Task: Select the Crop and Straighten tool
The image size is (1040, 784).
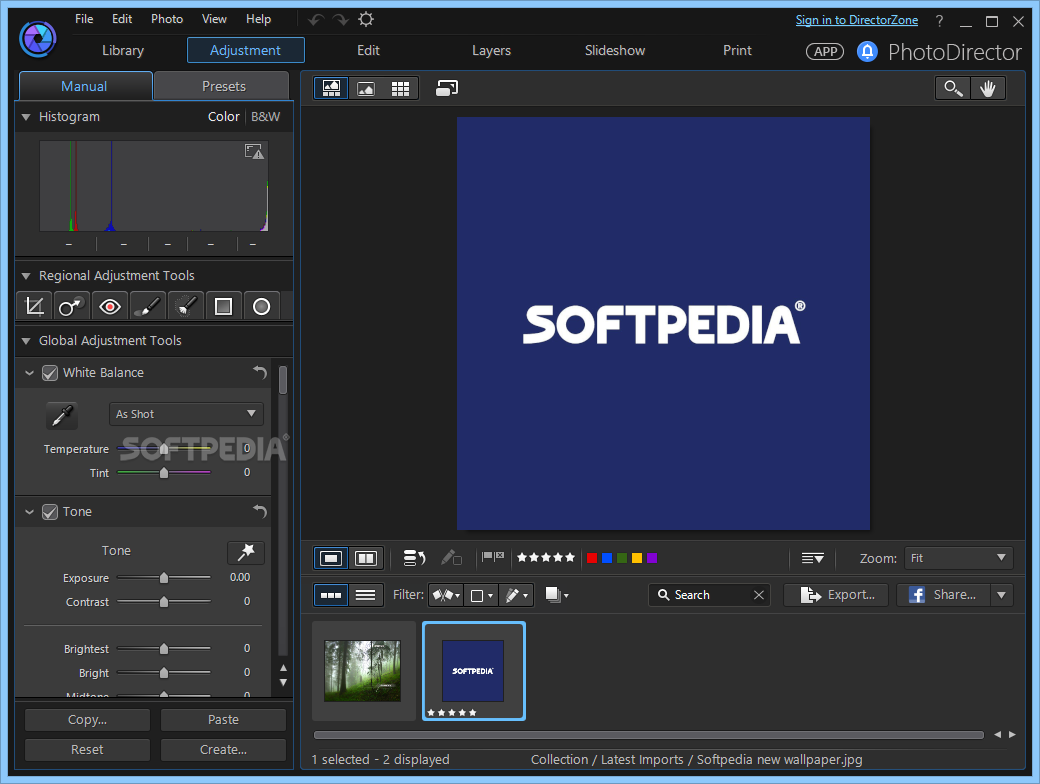Action: (x=34, y=306)
